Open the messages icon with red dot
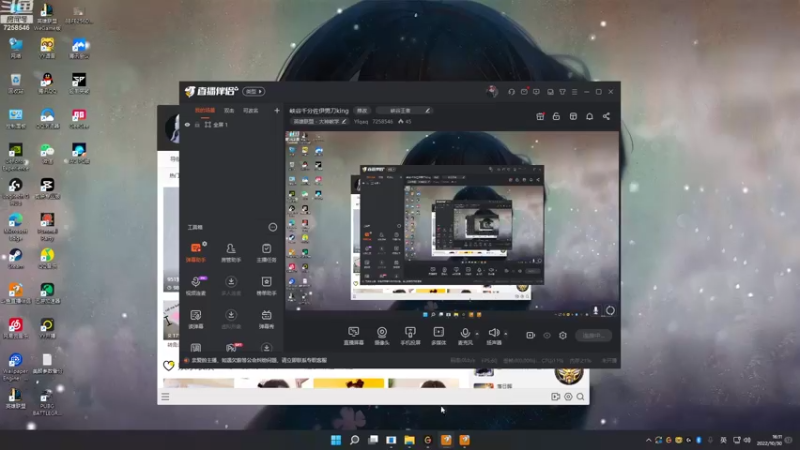The image size is (800, 450). tap(524, 92)
